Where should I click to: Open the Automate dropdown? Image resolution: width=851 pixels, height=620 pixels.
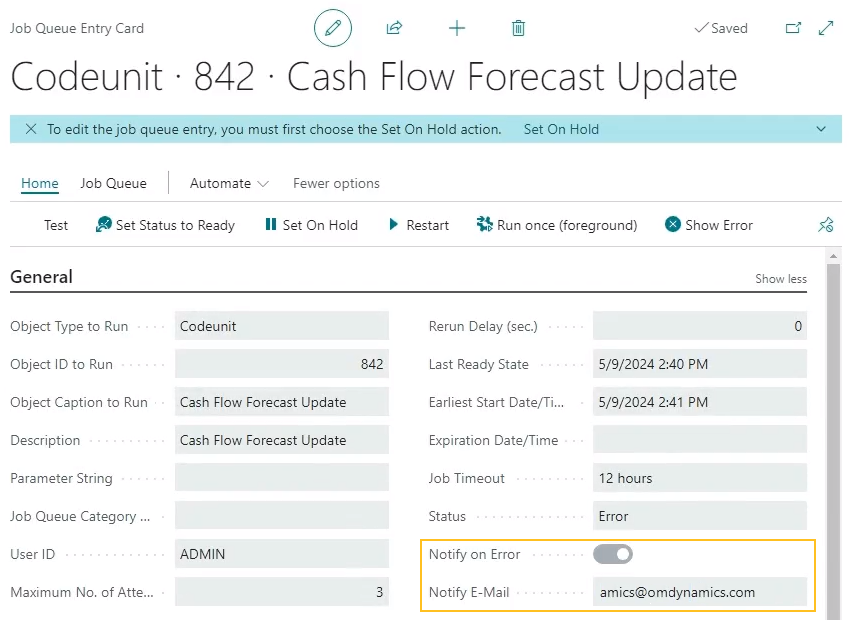point(228,183)
